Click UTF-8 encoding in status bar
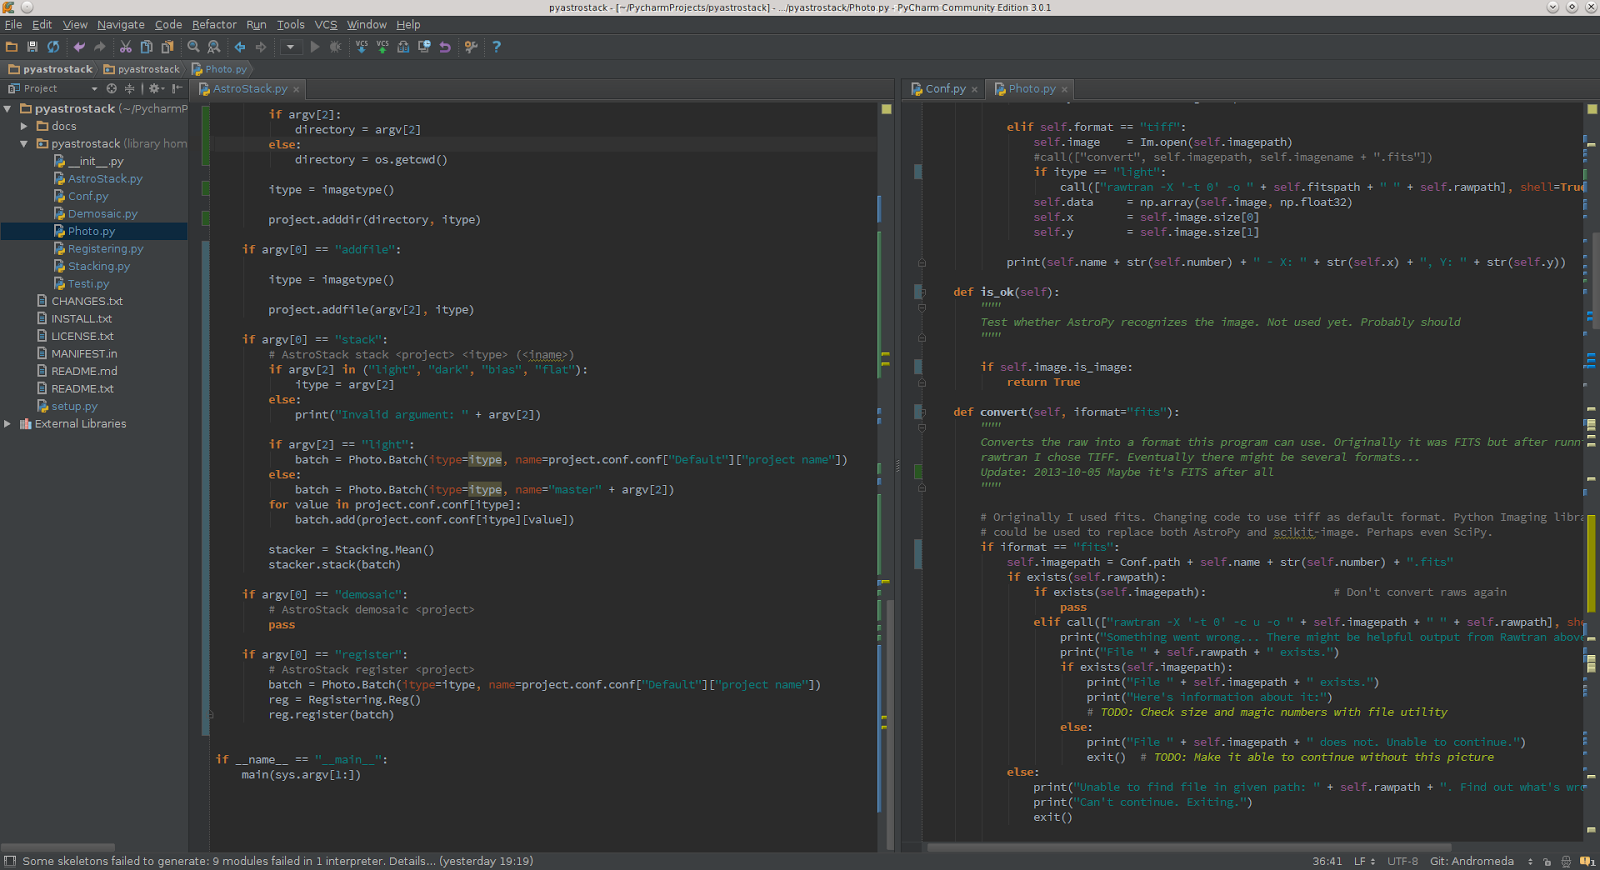Screen dimensions: 1600x870 (1402, 861)
